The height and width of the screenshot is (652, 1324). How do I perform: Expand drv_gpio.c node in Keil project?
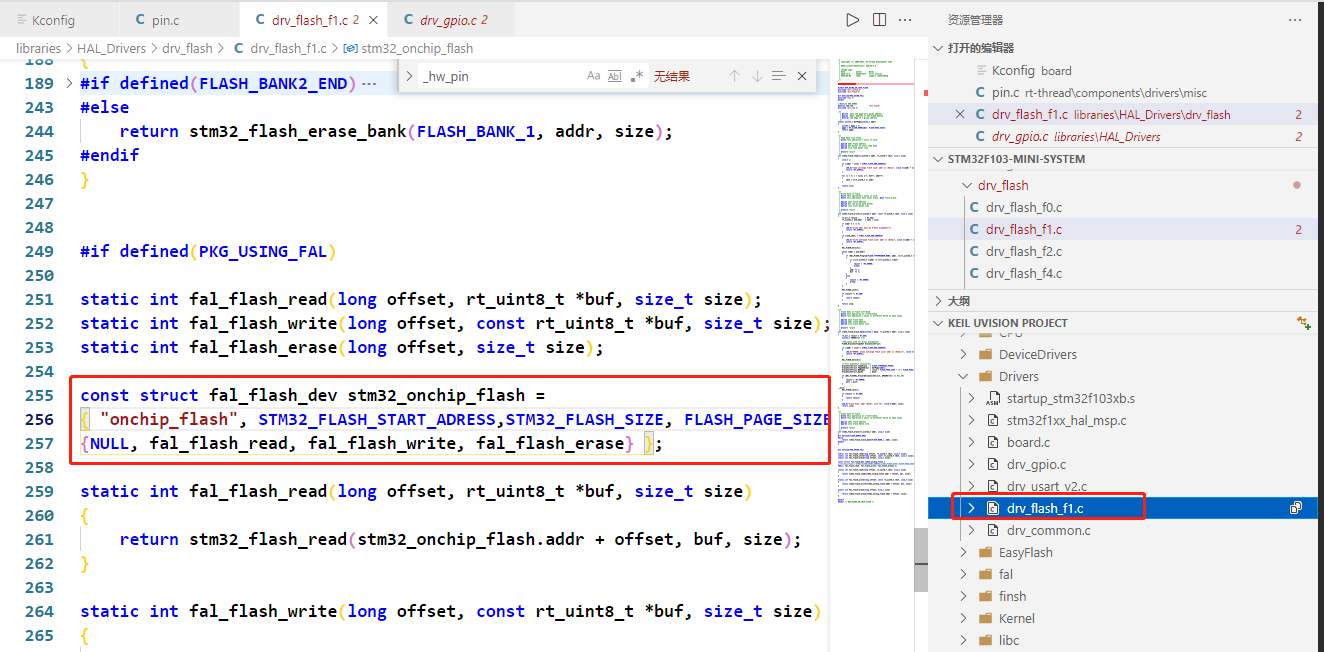click(971, 464)
